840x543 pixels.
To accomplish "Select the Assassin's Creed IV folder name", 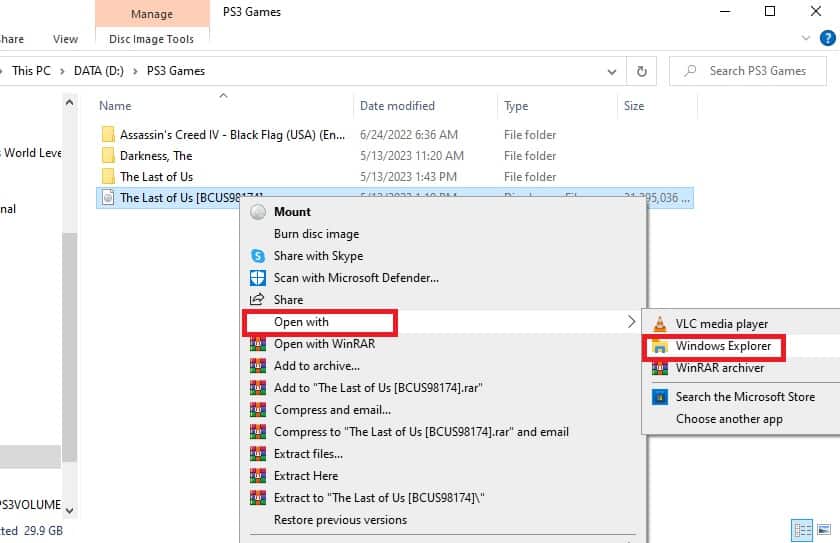I will point(232,134).
